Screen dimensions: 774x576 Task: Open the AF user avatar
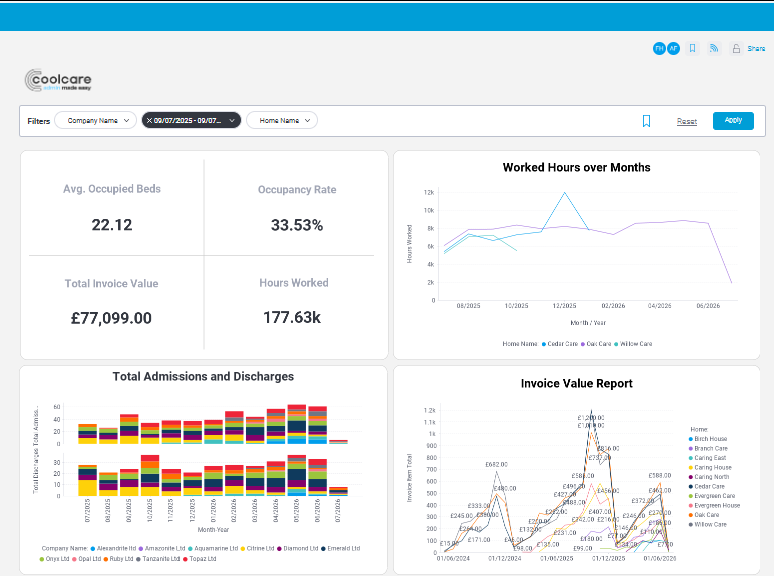click(x=673, y=48)
